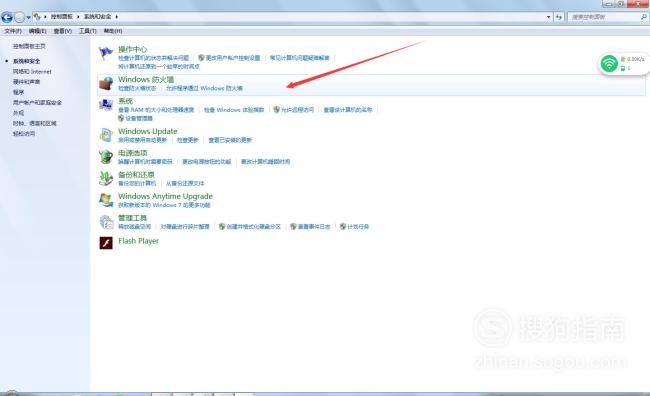Click shield icon beside create disk partitions link
Viewport: 650px width, 396px height.
click(x=222, y=226)
